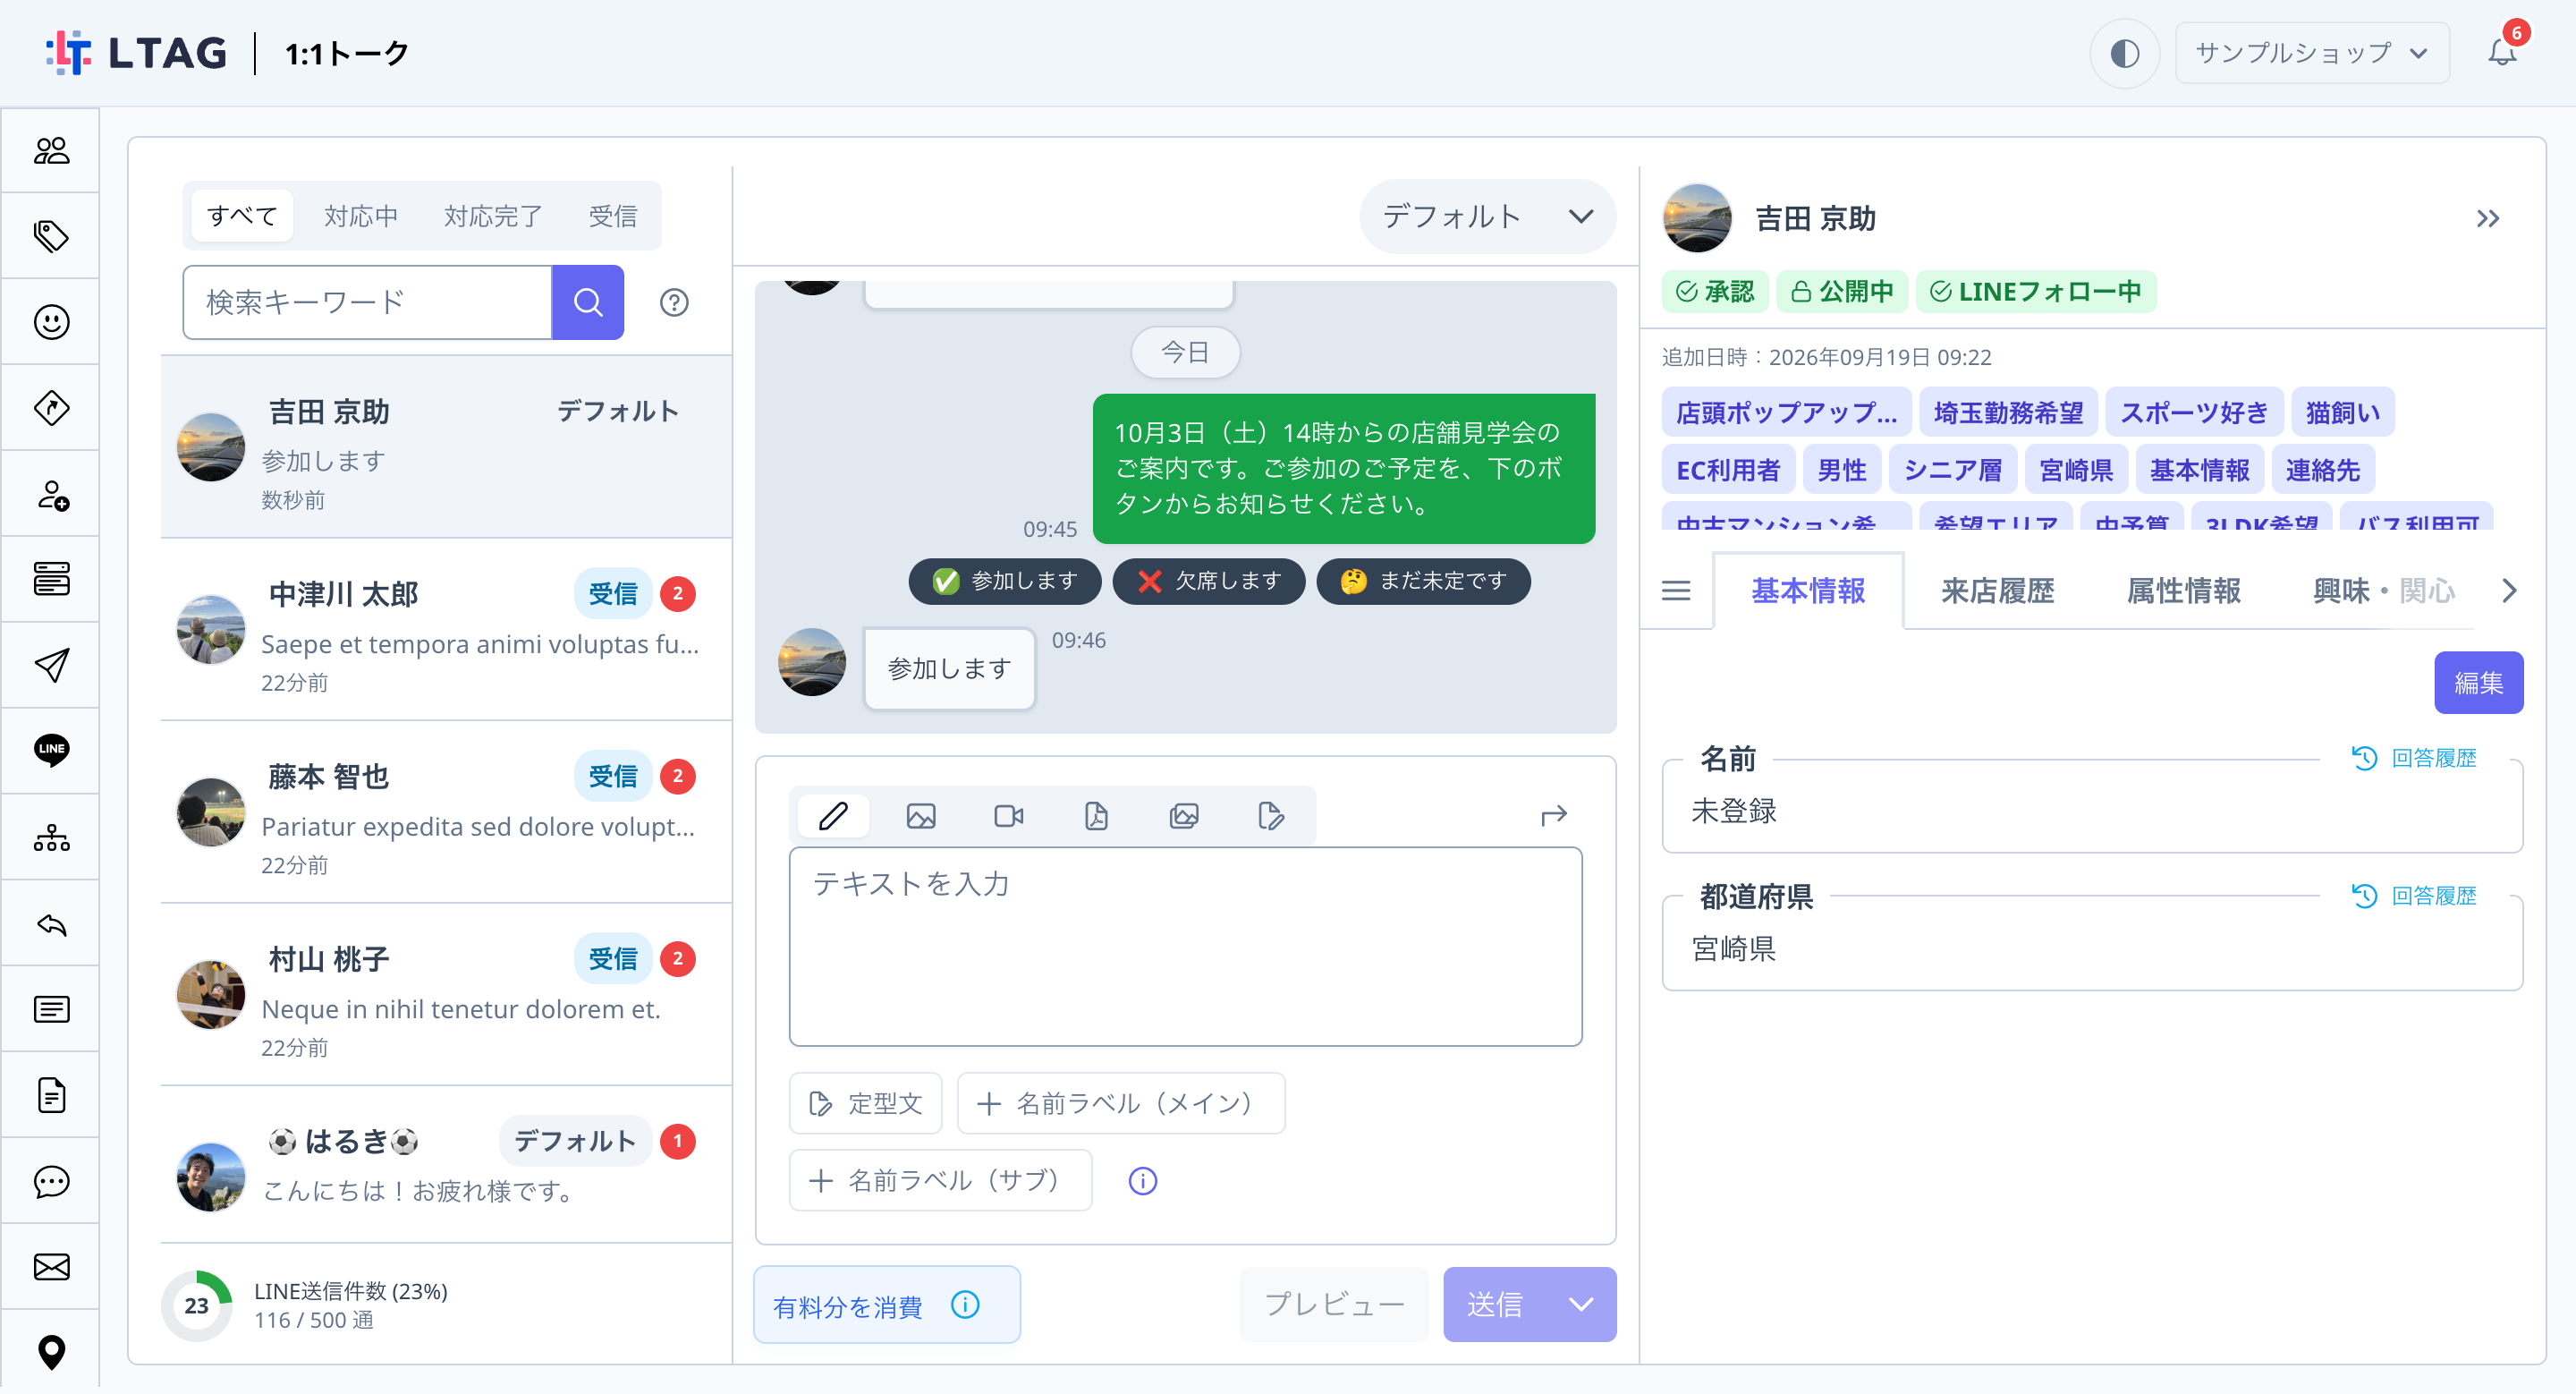The width and height of the screenshot is (2576, 1394).
Task: Select the video attachment icon
Action: point(1009,816)
